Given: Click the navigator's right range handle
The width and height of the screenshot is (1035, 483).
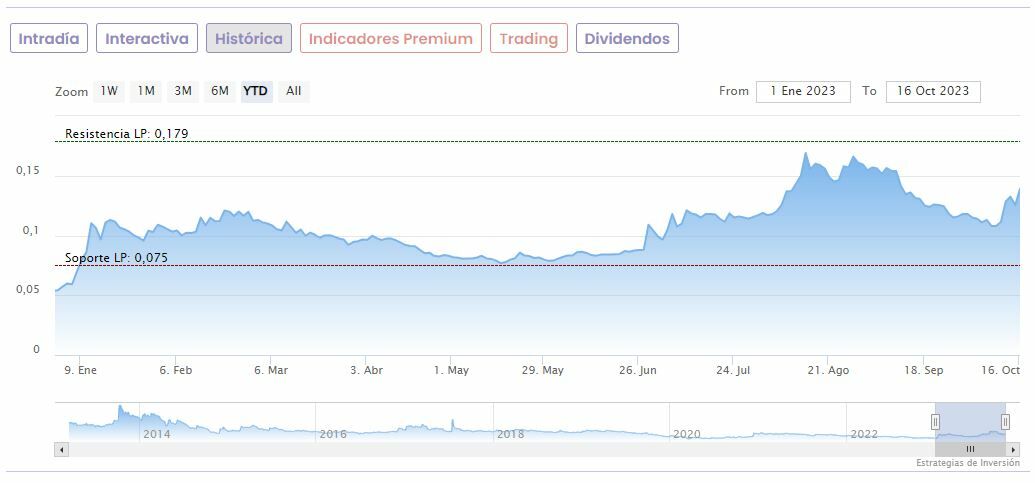Looking at the screenshot, I should tap(1005, 422).
